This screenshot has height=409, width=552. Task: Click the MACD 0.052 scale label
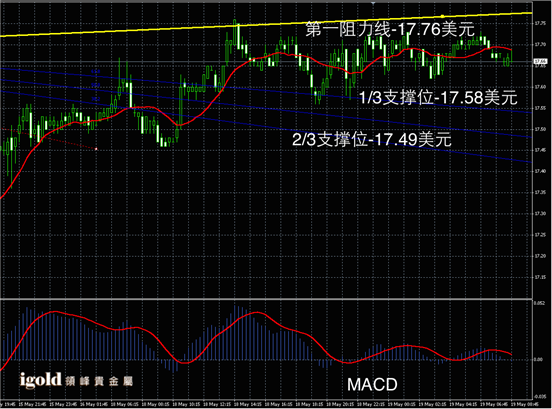coord(539,303)
